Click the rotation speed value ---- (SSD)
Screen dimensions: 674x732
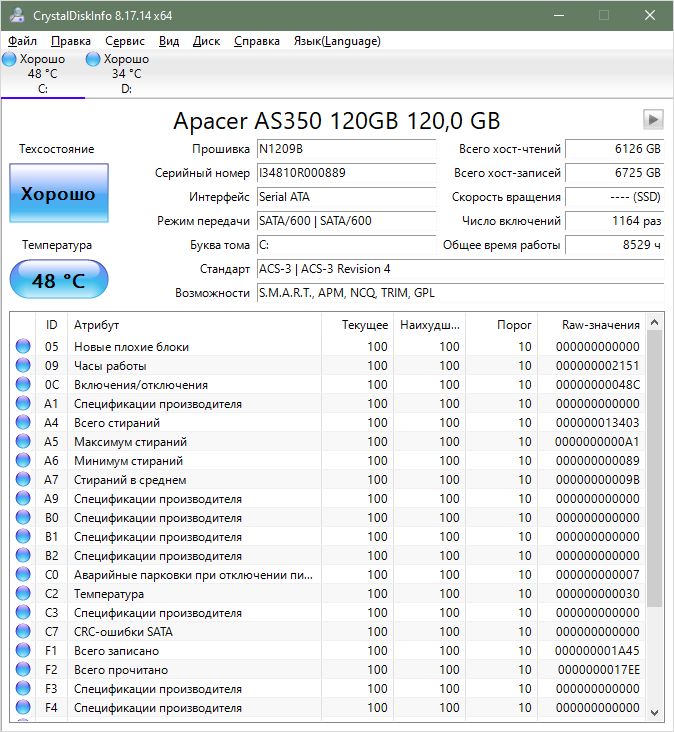(x=615, y=197)
